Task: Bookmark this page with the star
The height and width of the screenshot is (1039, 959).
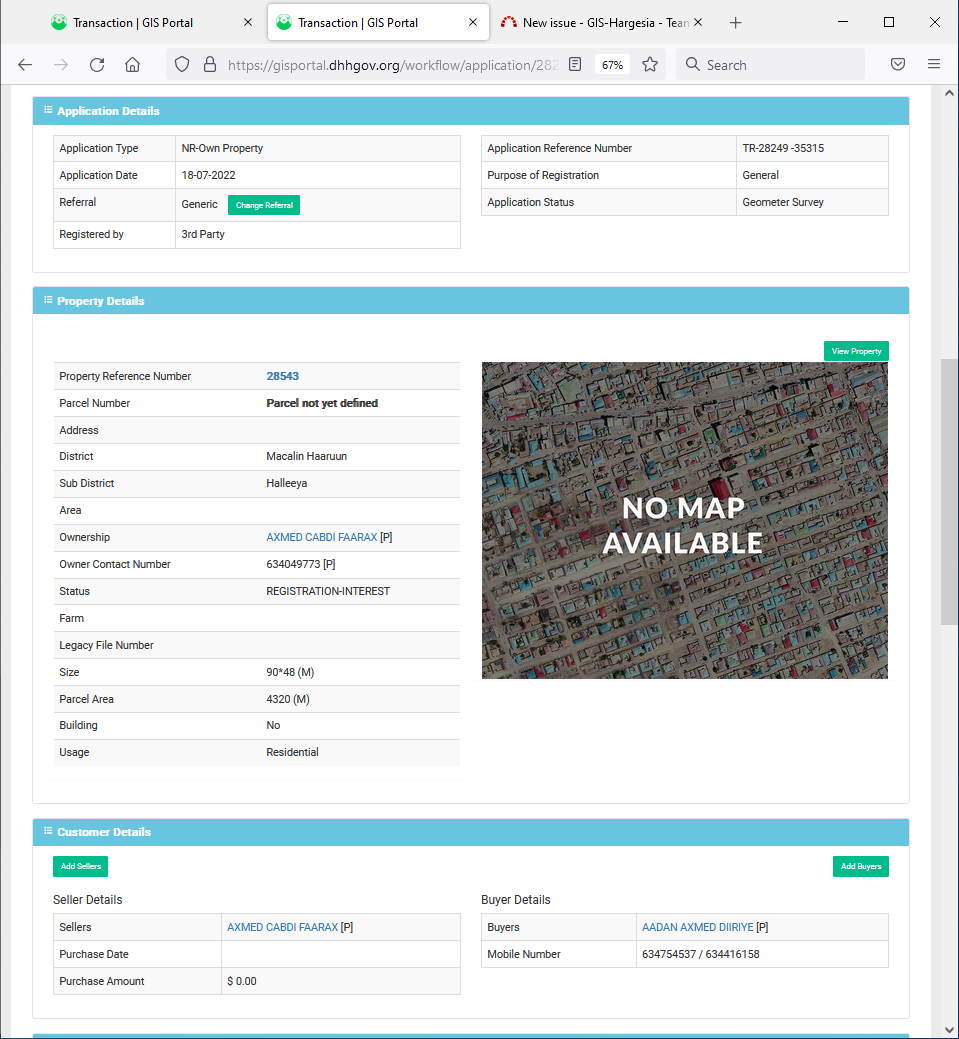Action: point(650,64)
